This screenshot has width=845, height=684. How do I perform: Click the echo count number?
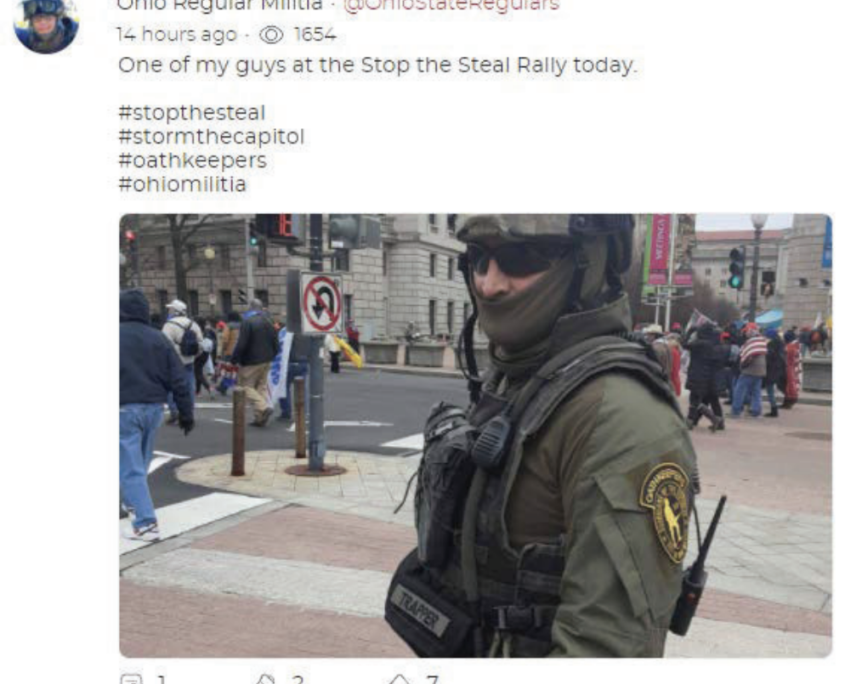[297, 680]
